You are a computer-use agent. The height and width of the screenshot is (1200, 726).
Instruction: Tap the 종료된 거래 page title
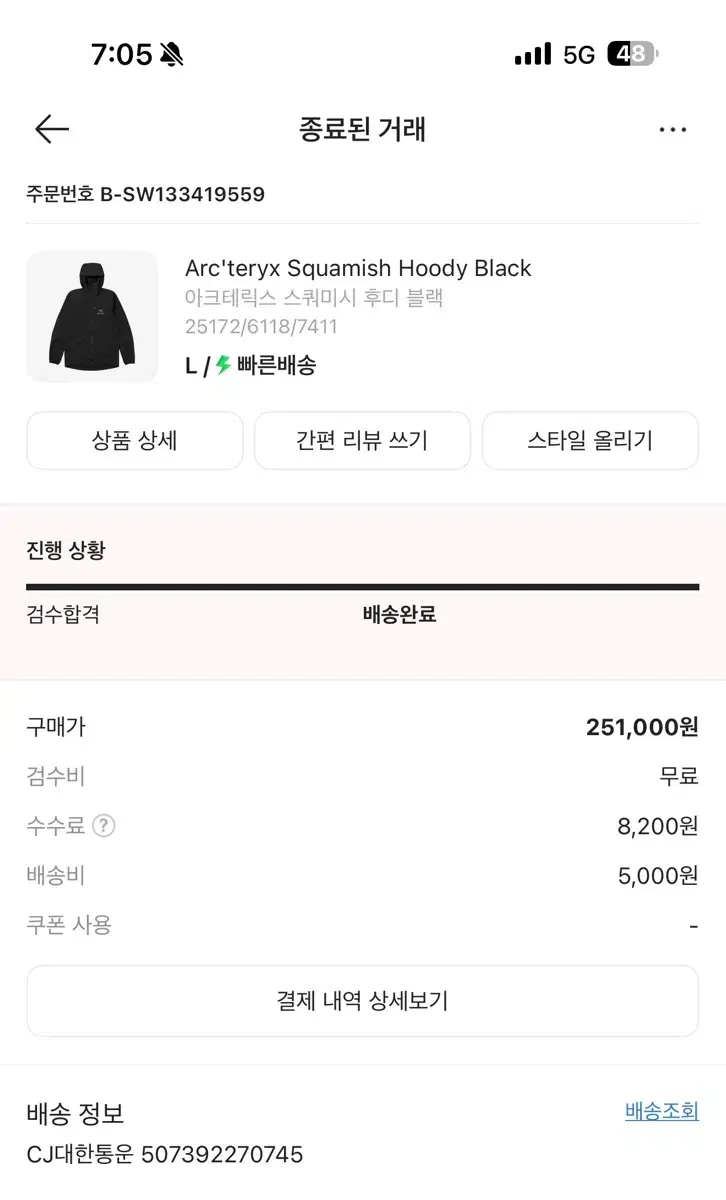[362, 130]
